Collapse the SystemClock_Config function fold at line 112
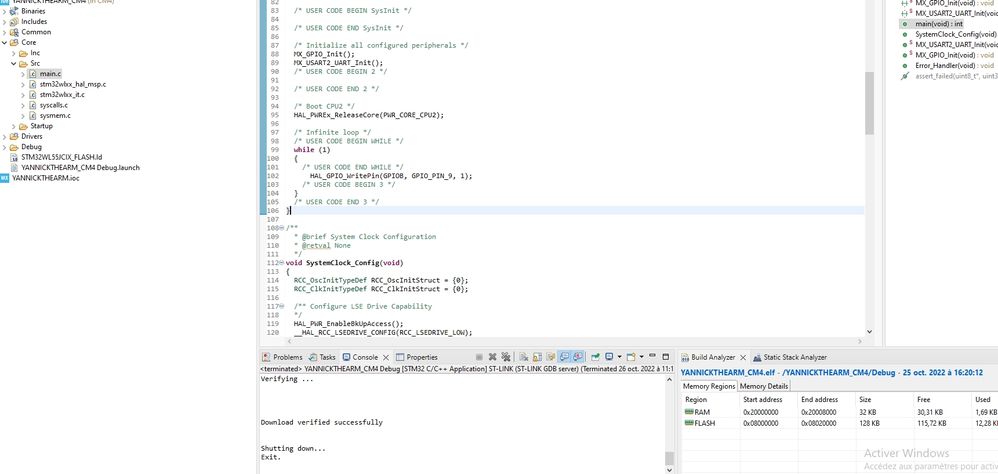The image size is (998, 474). tap(281, 263)
